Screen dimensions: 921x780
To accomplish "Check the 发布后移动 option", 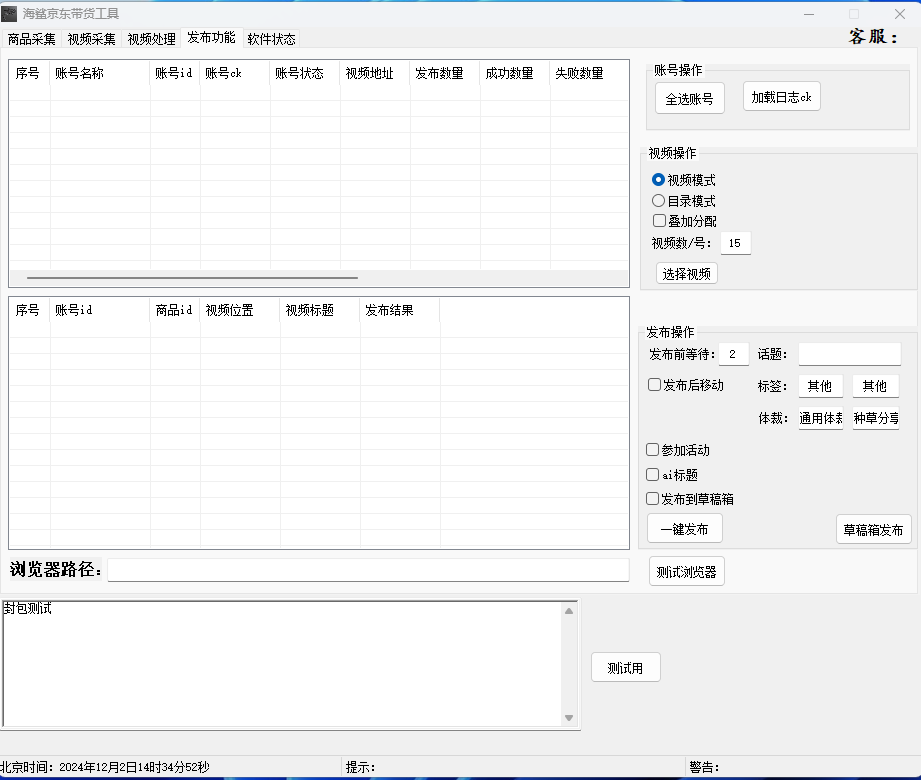I will [654, 385].
